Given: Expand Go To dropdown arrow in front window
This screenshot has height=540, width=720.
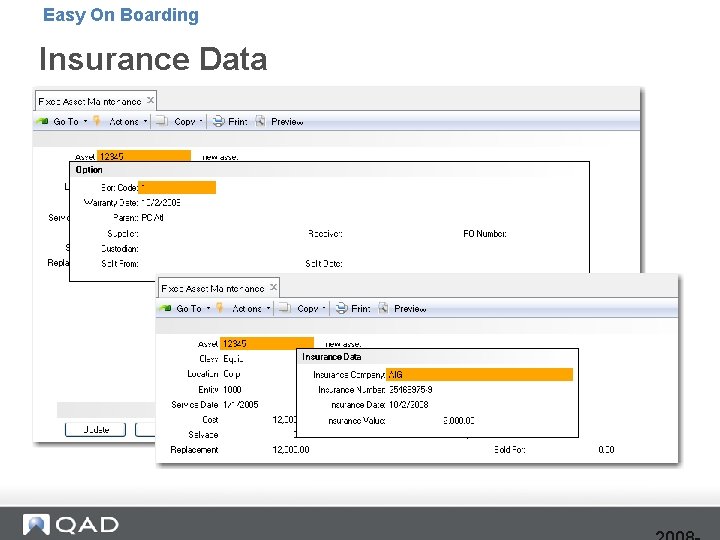Looking at the screenshot, I should click(x=208, y=308).
